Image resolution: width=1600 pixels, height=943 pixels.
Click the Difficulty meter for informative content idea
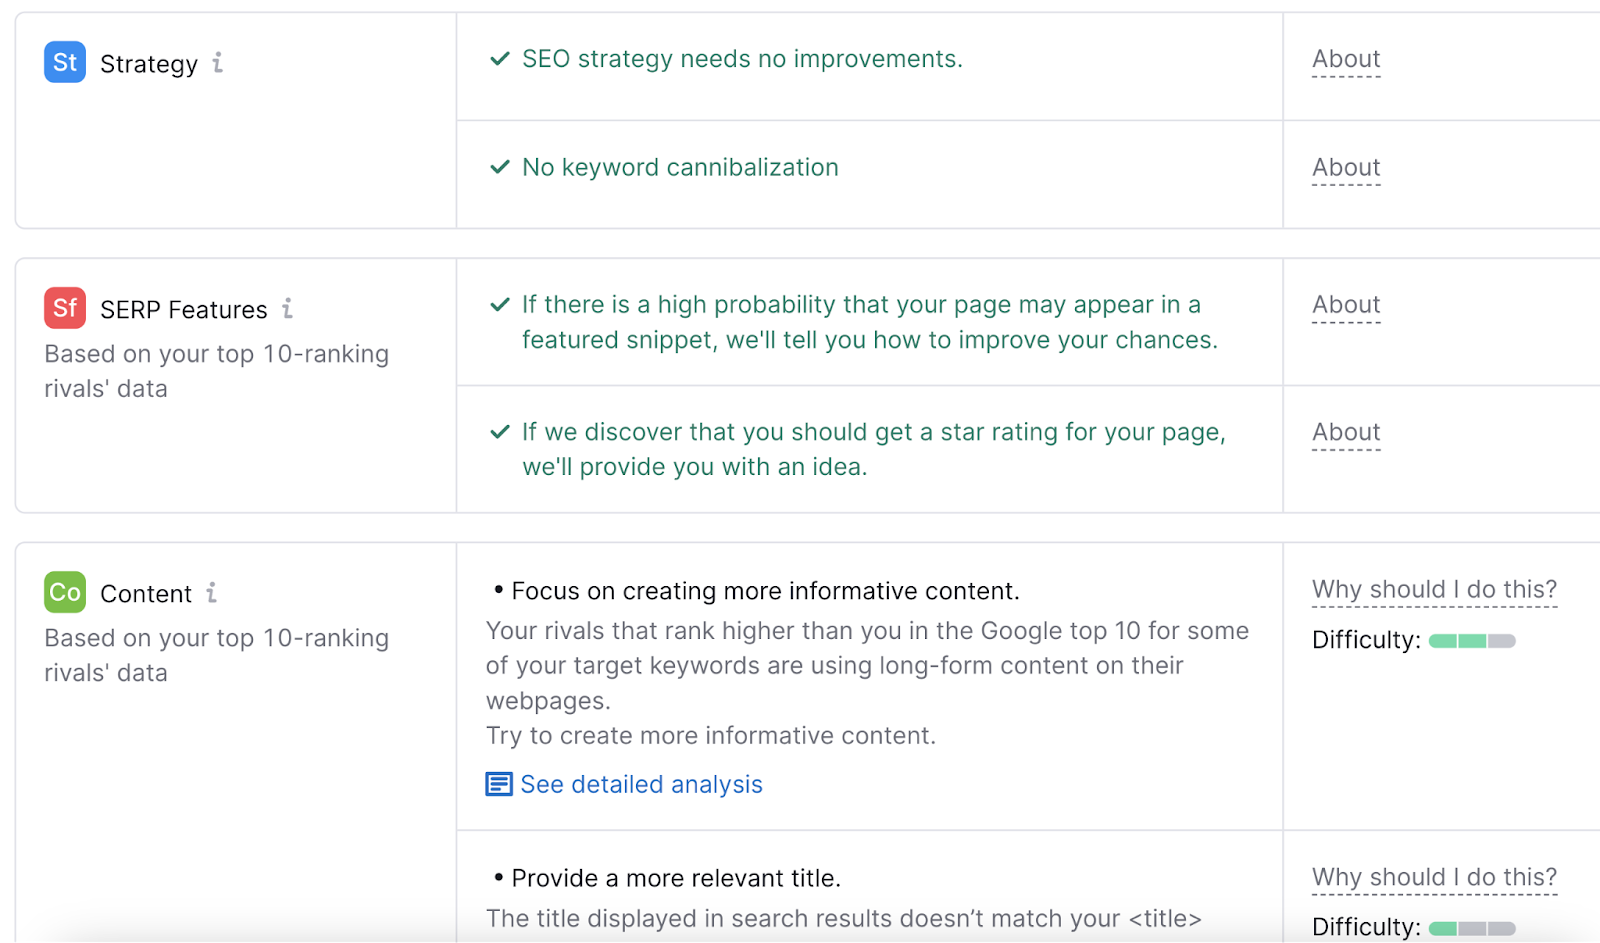(1470, 640)
